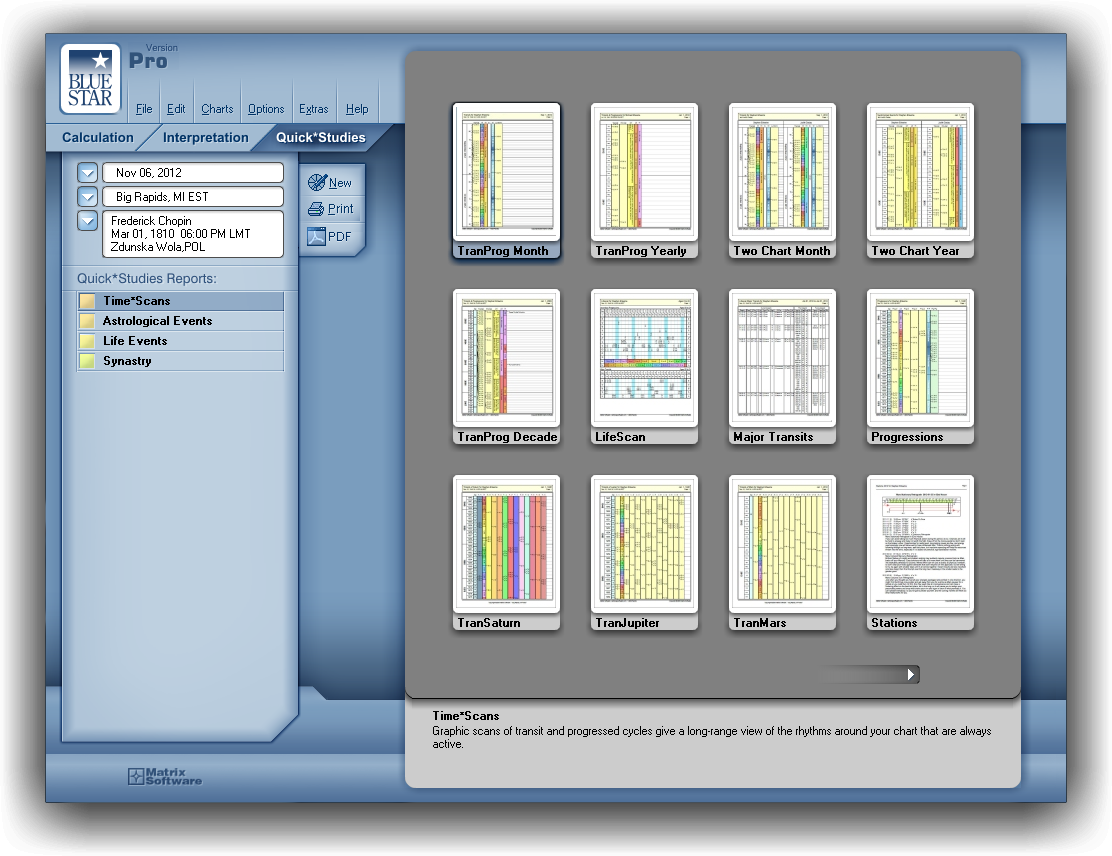Click the New button label

(x=340, y=183)
